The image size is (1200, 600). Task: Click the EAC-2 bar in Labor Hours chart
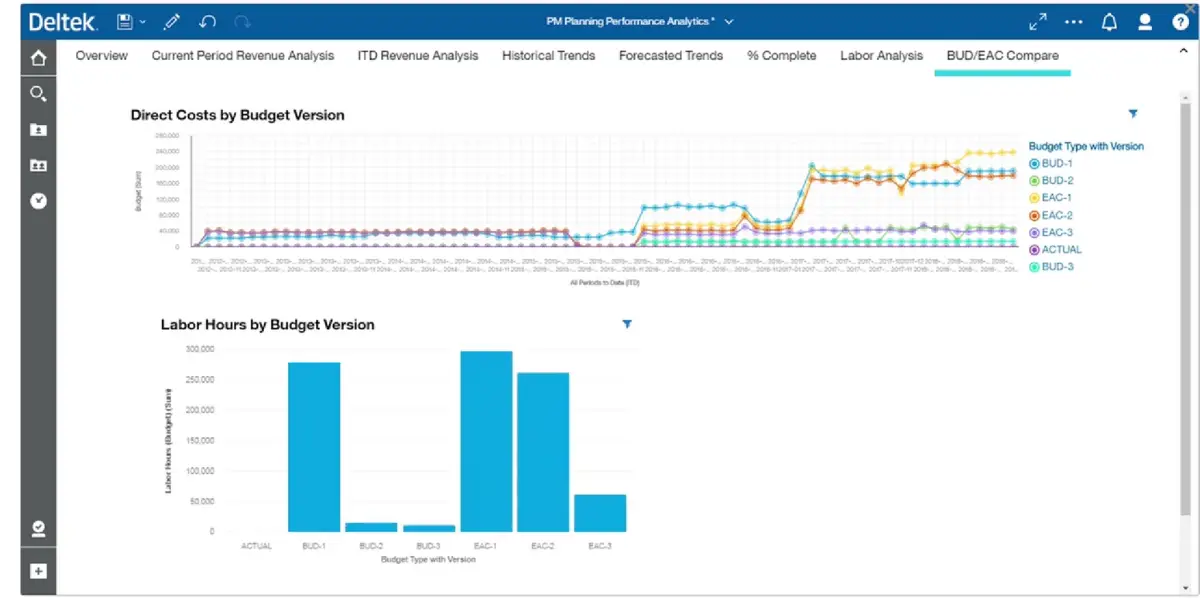pyautogui.click(x=543, y=452)
